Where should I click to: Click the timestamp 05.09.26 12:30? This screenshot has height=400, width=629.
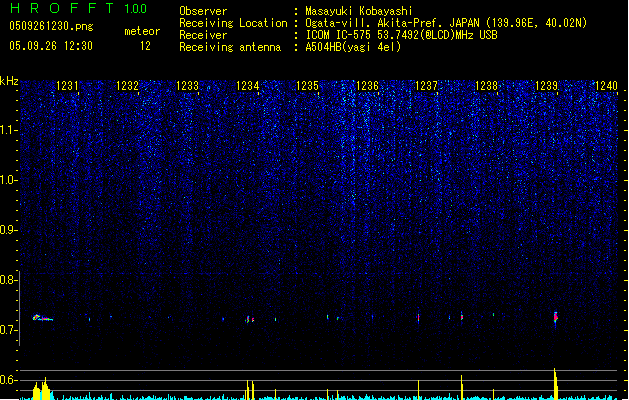click(51, 46)
